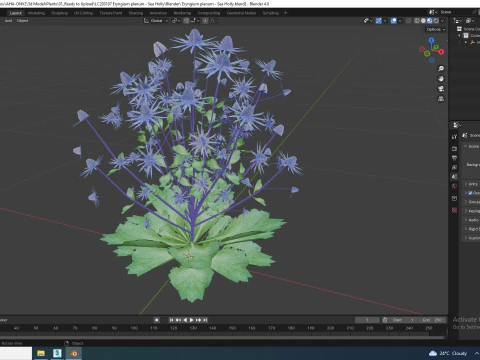Click the green Y axis on gizmo
Image resolution: width=480 pixels, height=360 pixels.
[x=436, y=47]
